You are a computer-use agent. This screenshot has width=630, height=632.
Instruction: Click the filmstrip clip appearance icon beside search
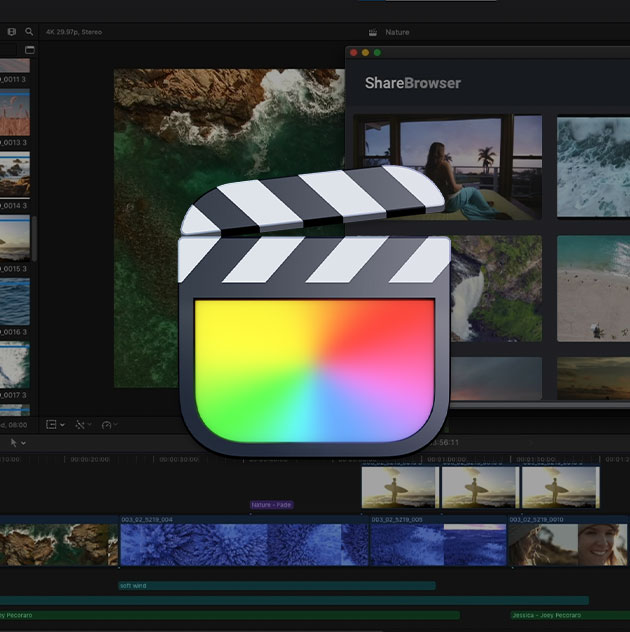12,31
